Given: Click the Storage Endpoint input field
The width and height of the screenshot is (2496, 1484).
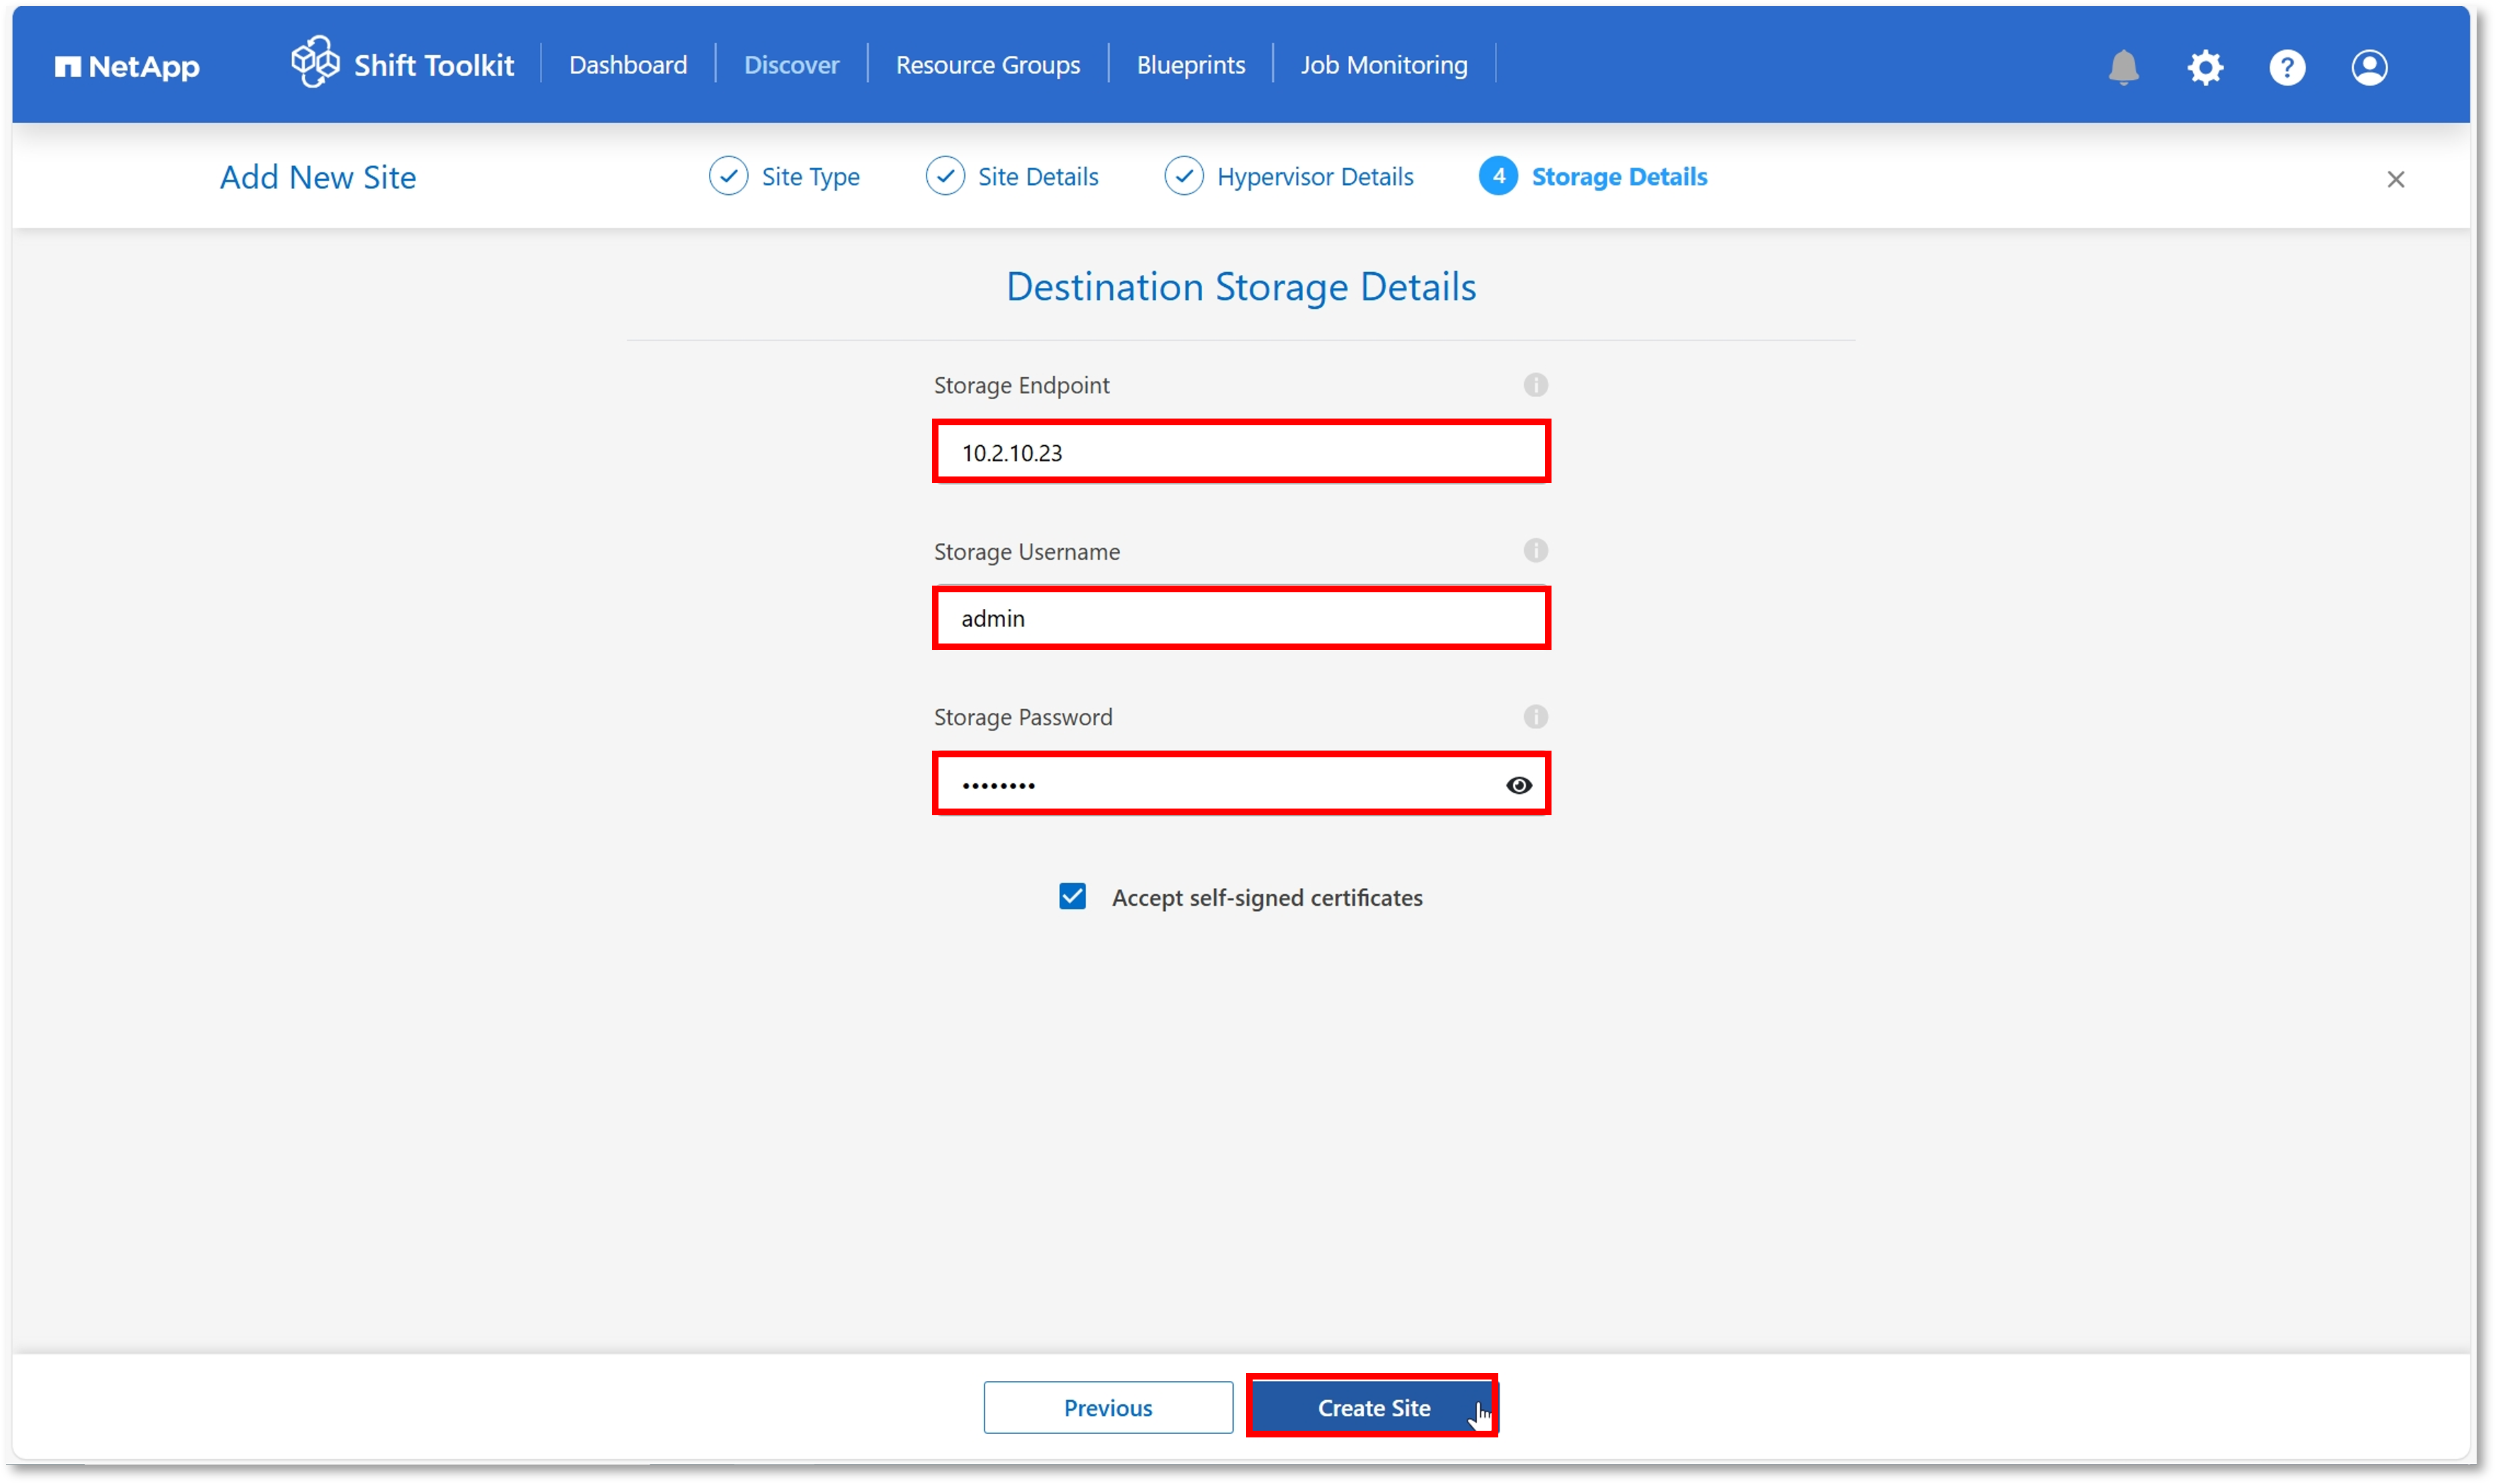Looking at the screenshot, I should click(x=1241, y=452).
